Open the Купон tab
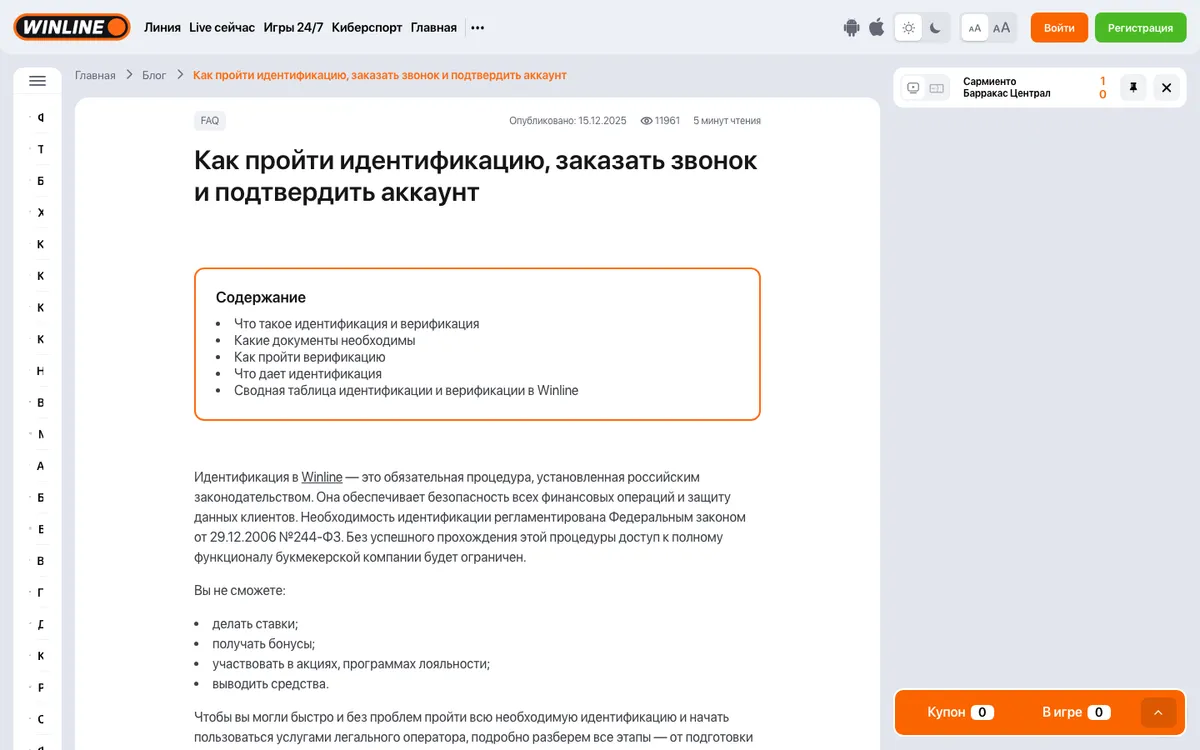This screenshot has height=750, width=1200. pyautogui.click(x=959, y=712)
